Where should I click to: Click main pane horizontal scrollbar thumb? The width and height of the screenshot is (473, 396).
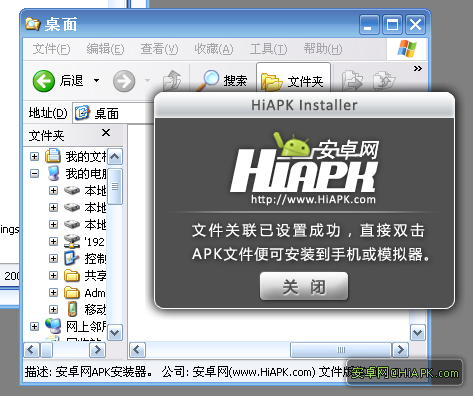[x=341, y=350]
